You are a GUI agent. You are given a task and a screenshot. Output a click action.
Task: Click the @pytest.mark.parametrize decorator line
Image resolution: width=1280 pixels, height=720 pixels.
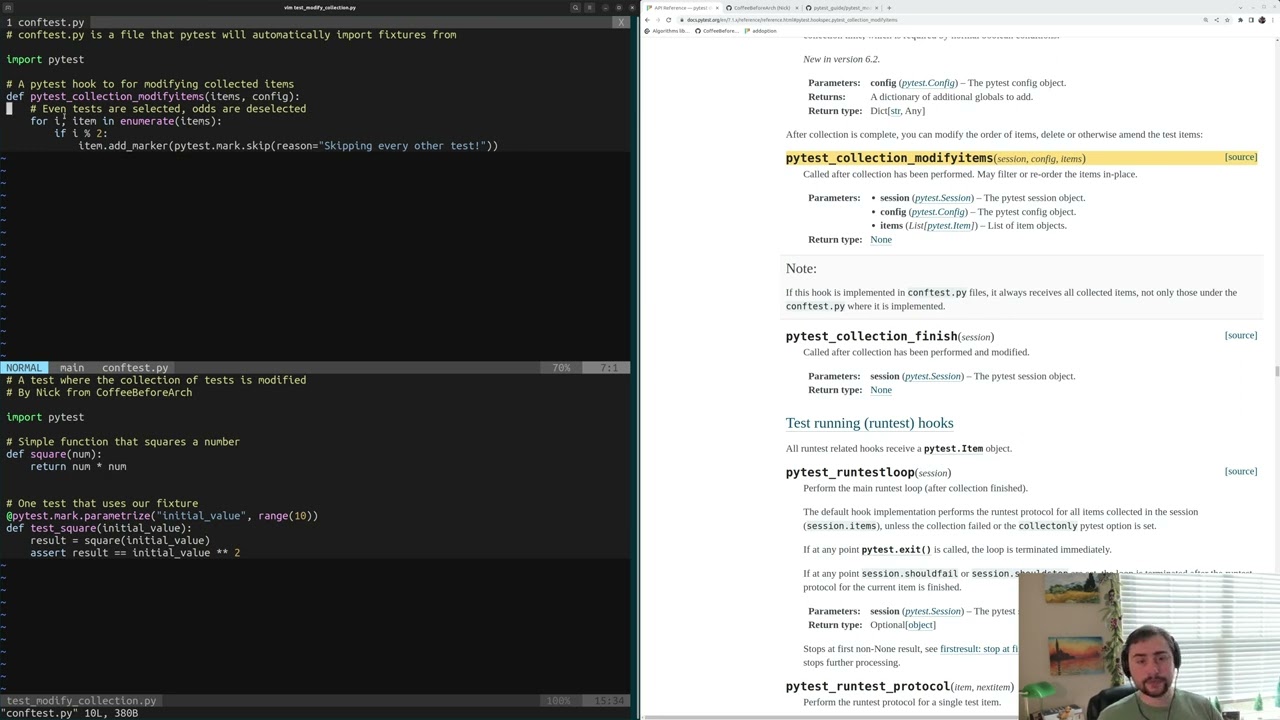162,516
